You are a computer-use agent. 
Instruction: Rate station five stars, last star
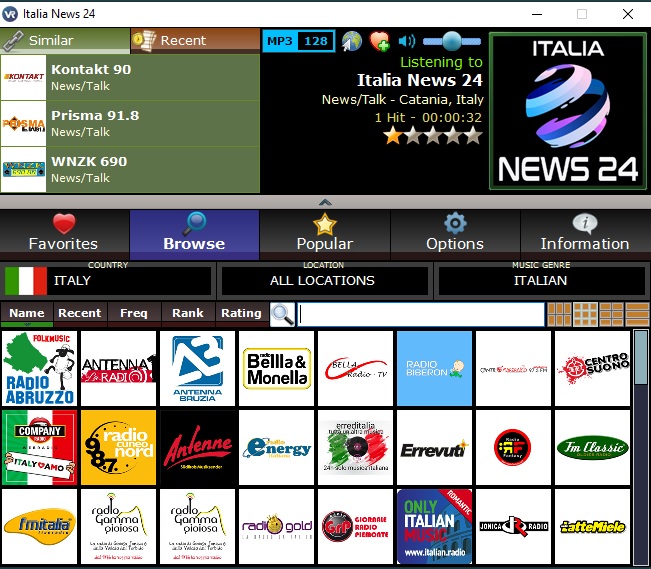(x=473, y=135)
